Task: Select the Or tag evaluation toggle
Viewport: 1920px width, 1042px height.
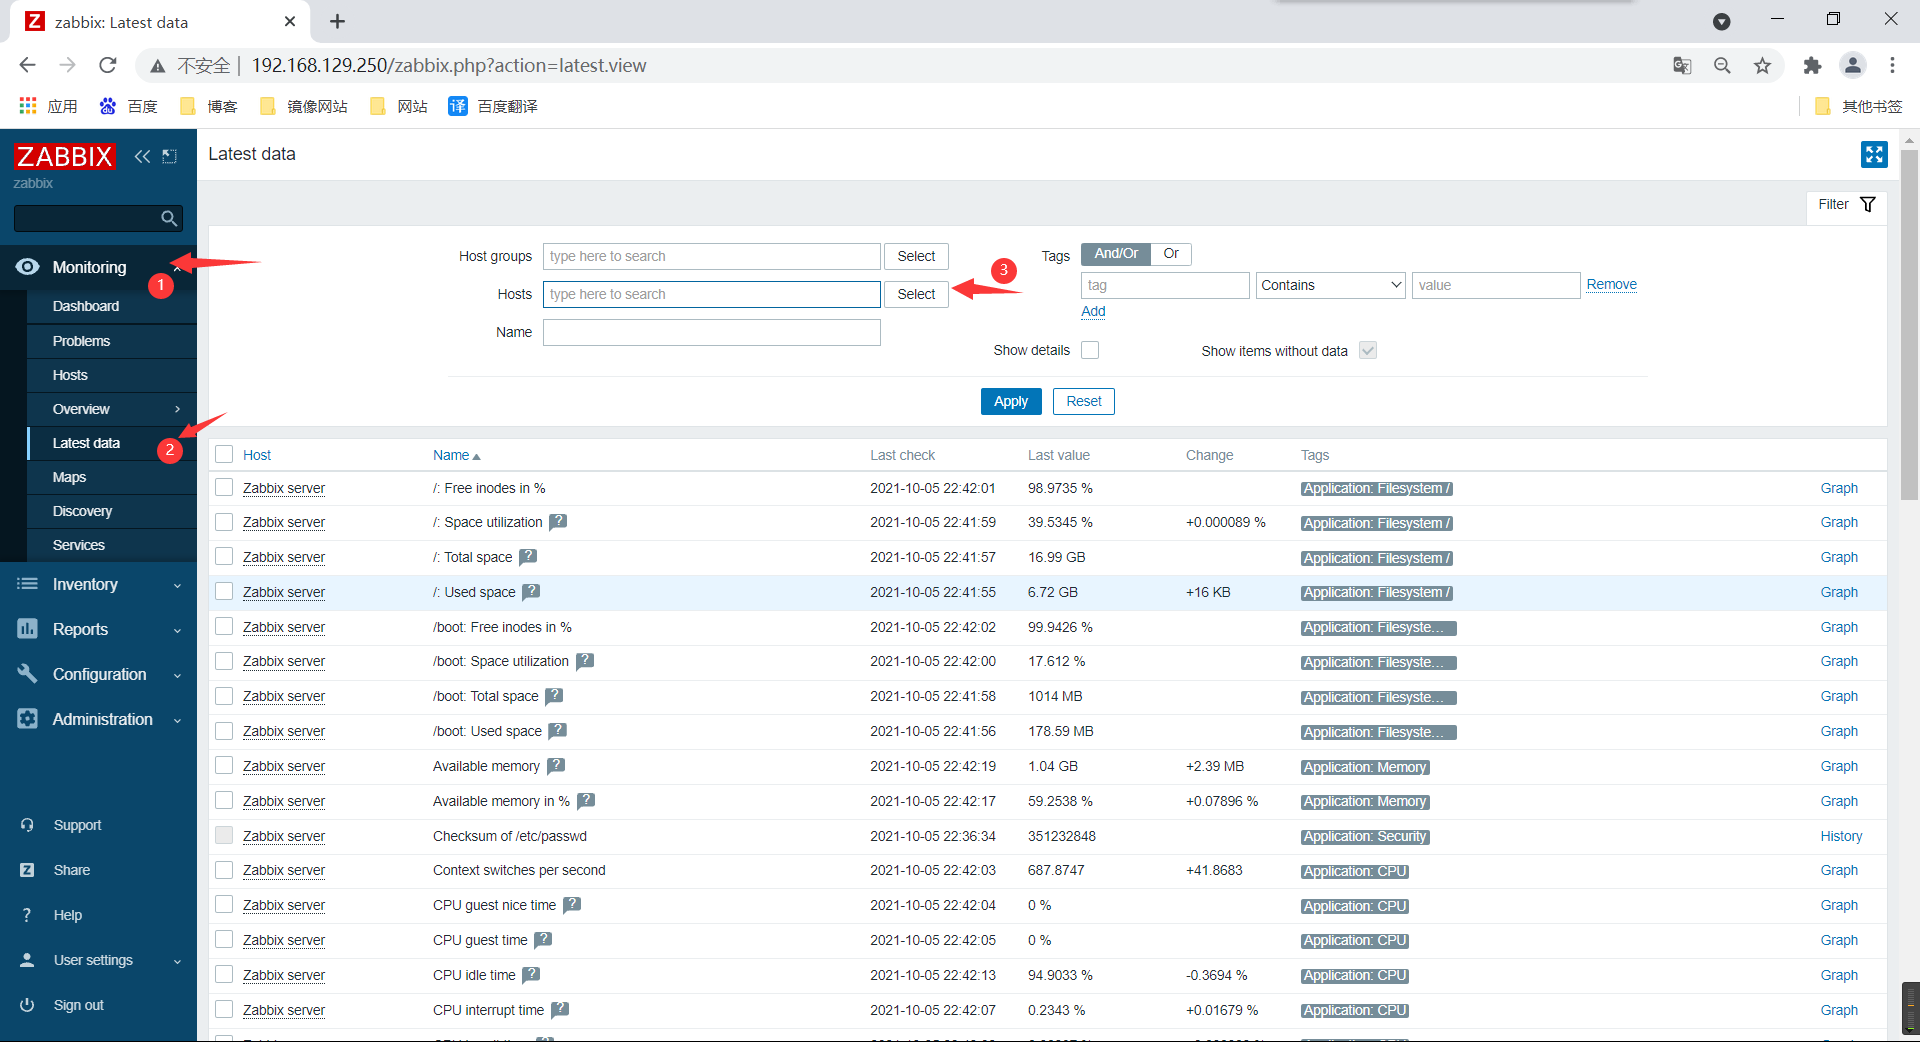Action: 1171,254
